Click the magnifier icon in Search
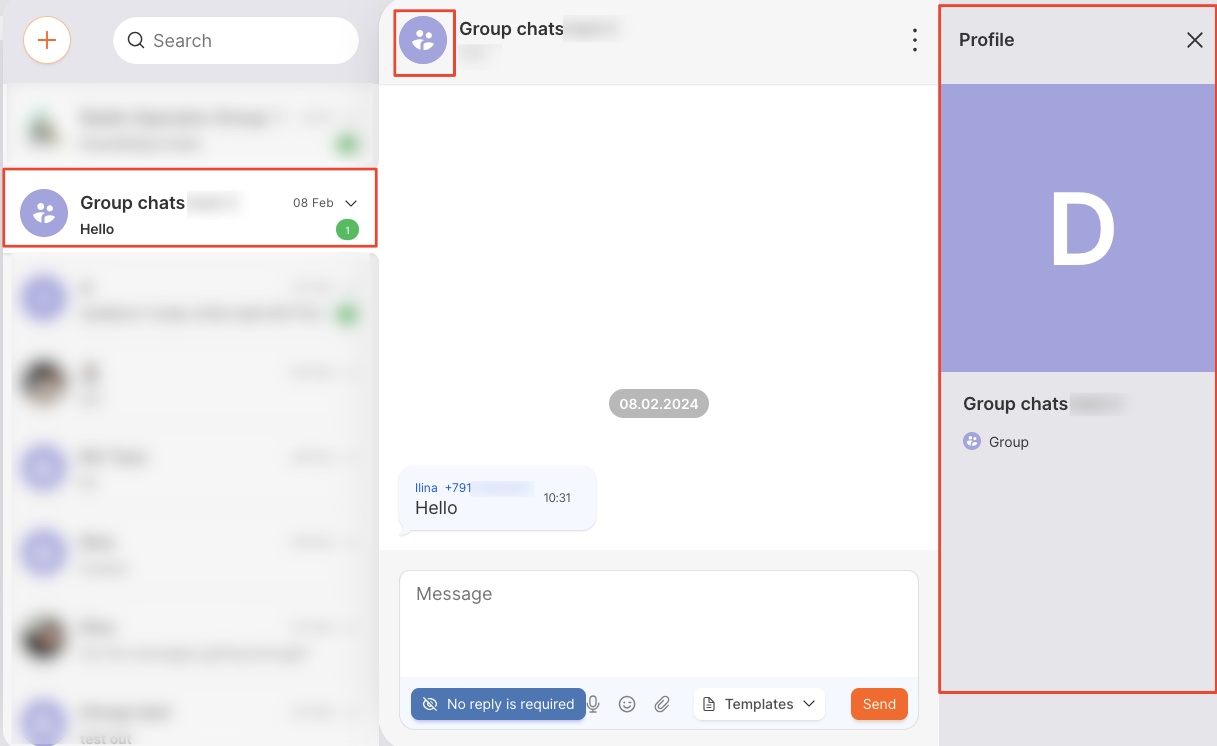 (137, 41)
